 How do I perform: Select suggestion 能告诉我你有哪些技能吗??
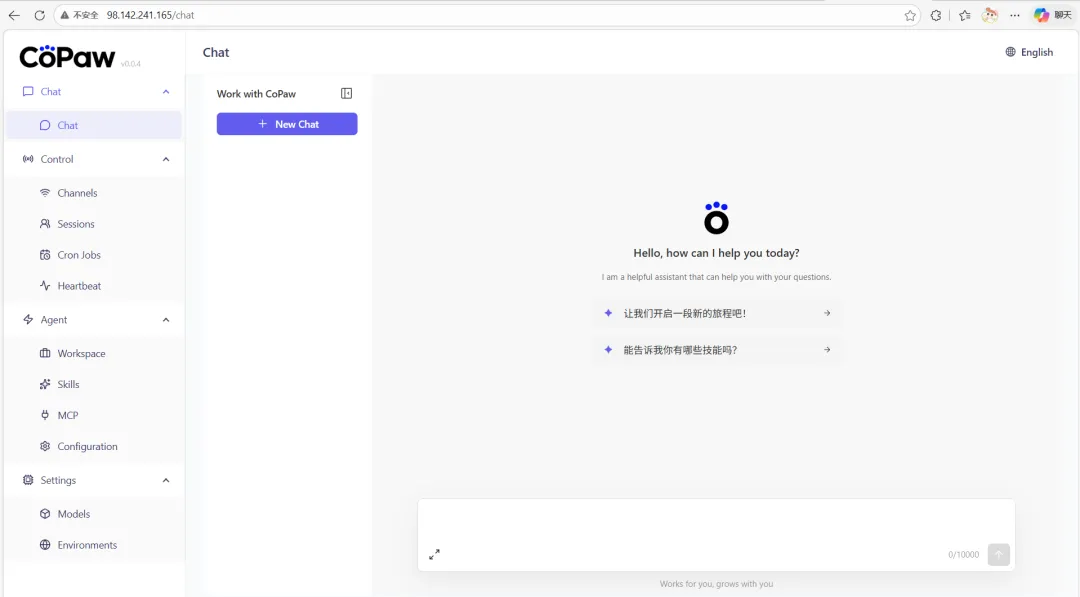click(716, 350)
